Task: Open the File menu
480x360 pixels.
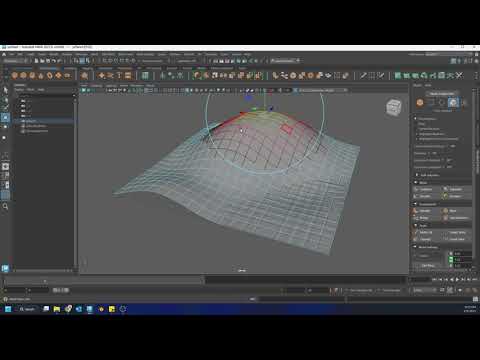Action: pyautogui.click(x=12, y=54)
